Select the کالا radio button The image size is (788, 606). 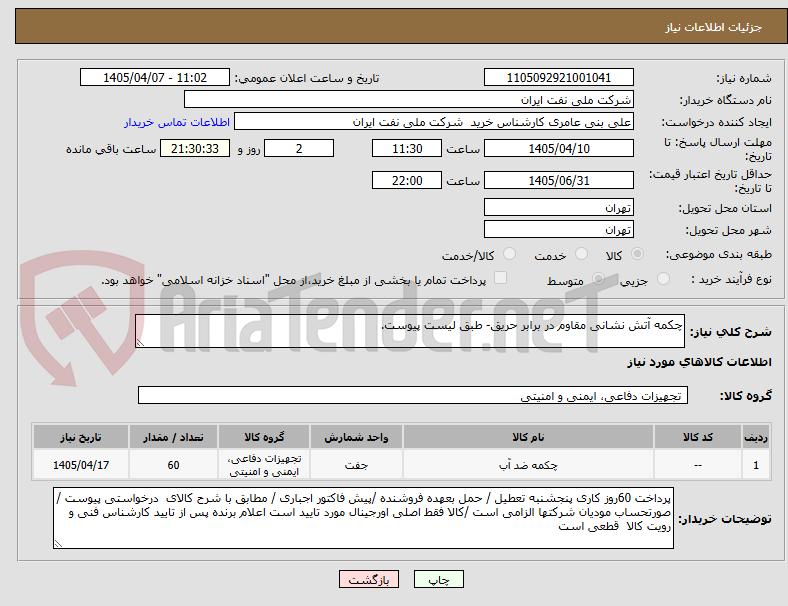pos(637,254)
